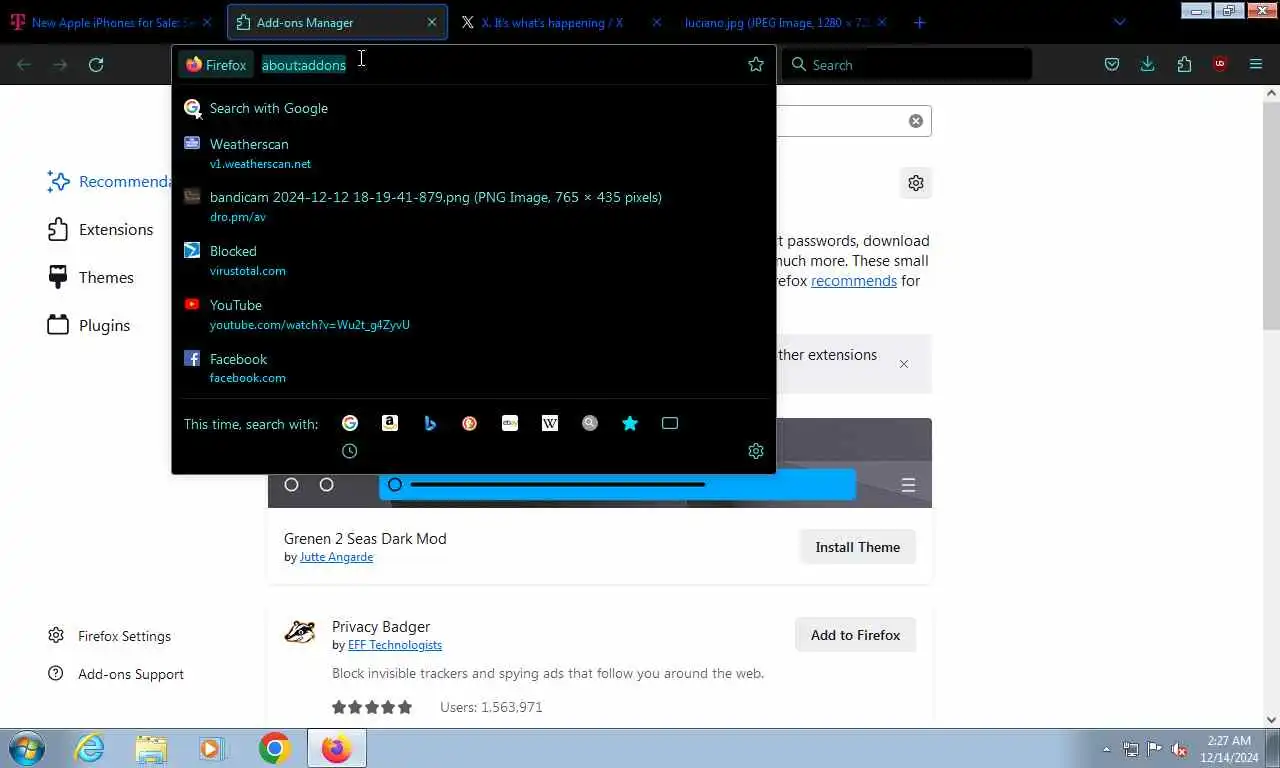Screen dimensions: 1280x768
Task: Search this time with Wikipedia
Action: click(x=550, y=423)
